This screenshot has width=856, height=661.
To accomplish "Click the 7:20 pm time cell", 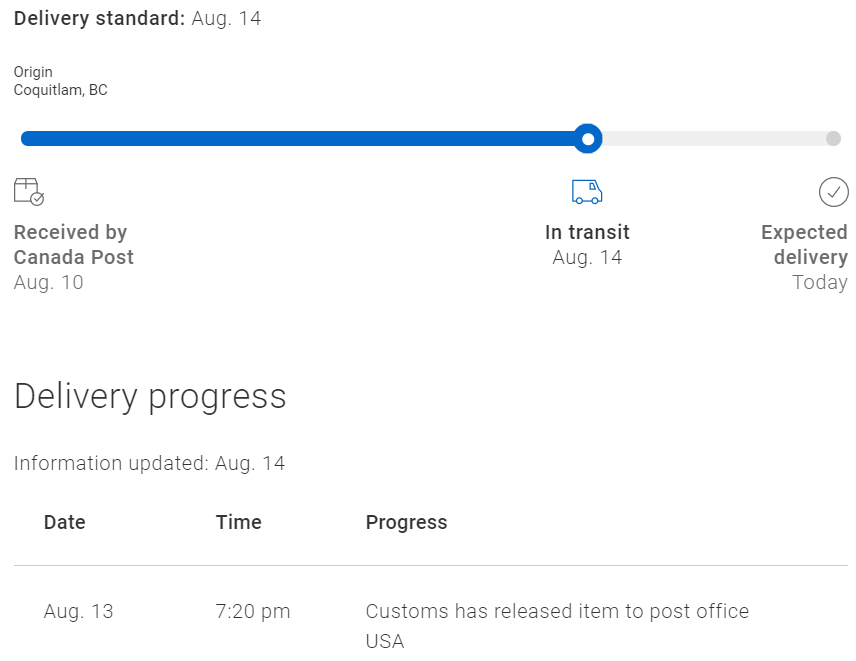I will pyautogui.click(x=253, y=611).
